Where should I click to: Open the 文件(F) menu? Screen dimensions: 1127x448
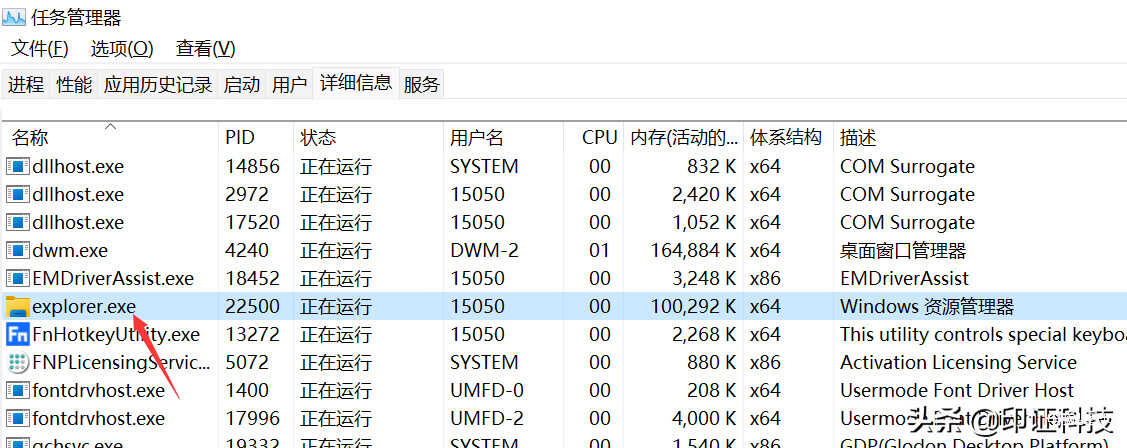40,49
